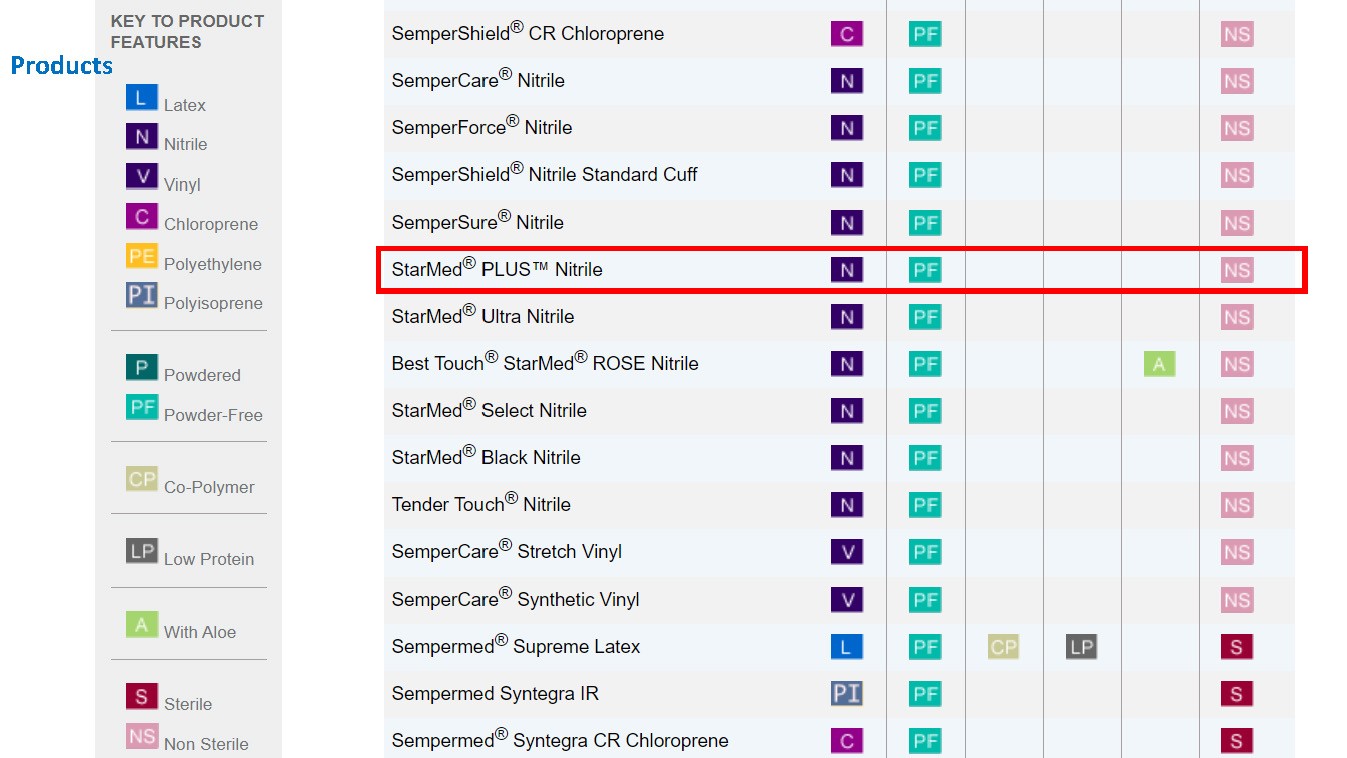Open SemperSure Nitrile product
This screenshot has height=758, width=1347.
click(478, 221)
